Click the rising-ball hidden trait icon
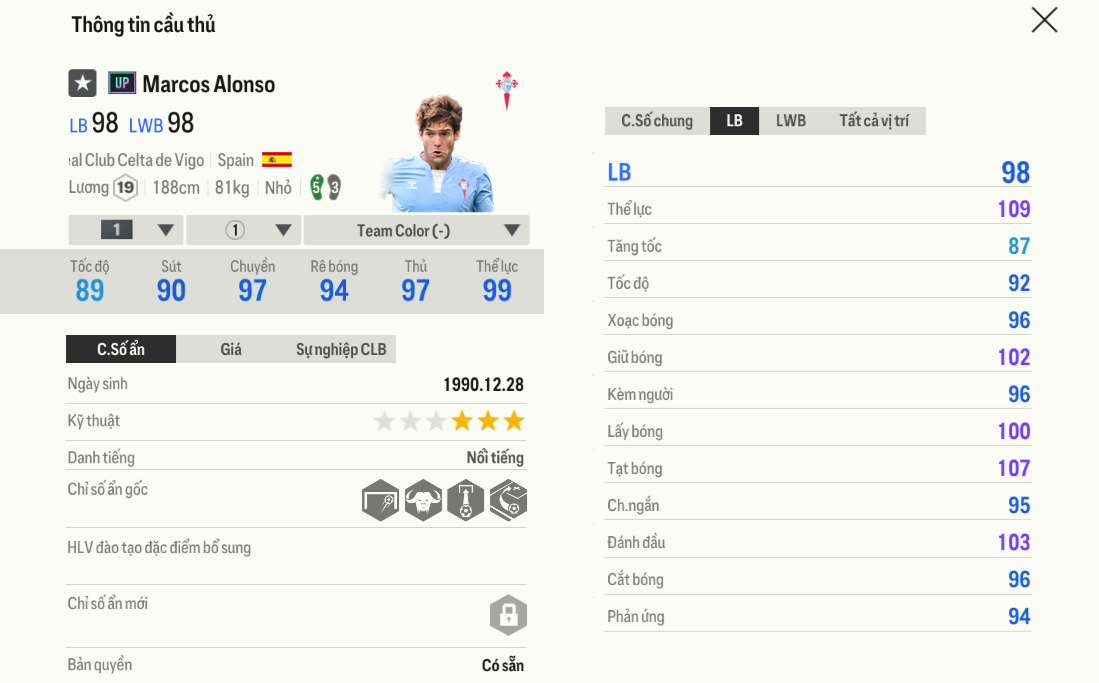The width and height of the screenshot is (1099, 683). click(466, 500)
